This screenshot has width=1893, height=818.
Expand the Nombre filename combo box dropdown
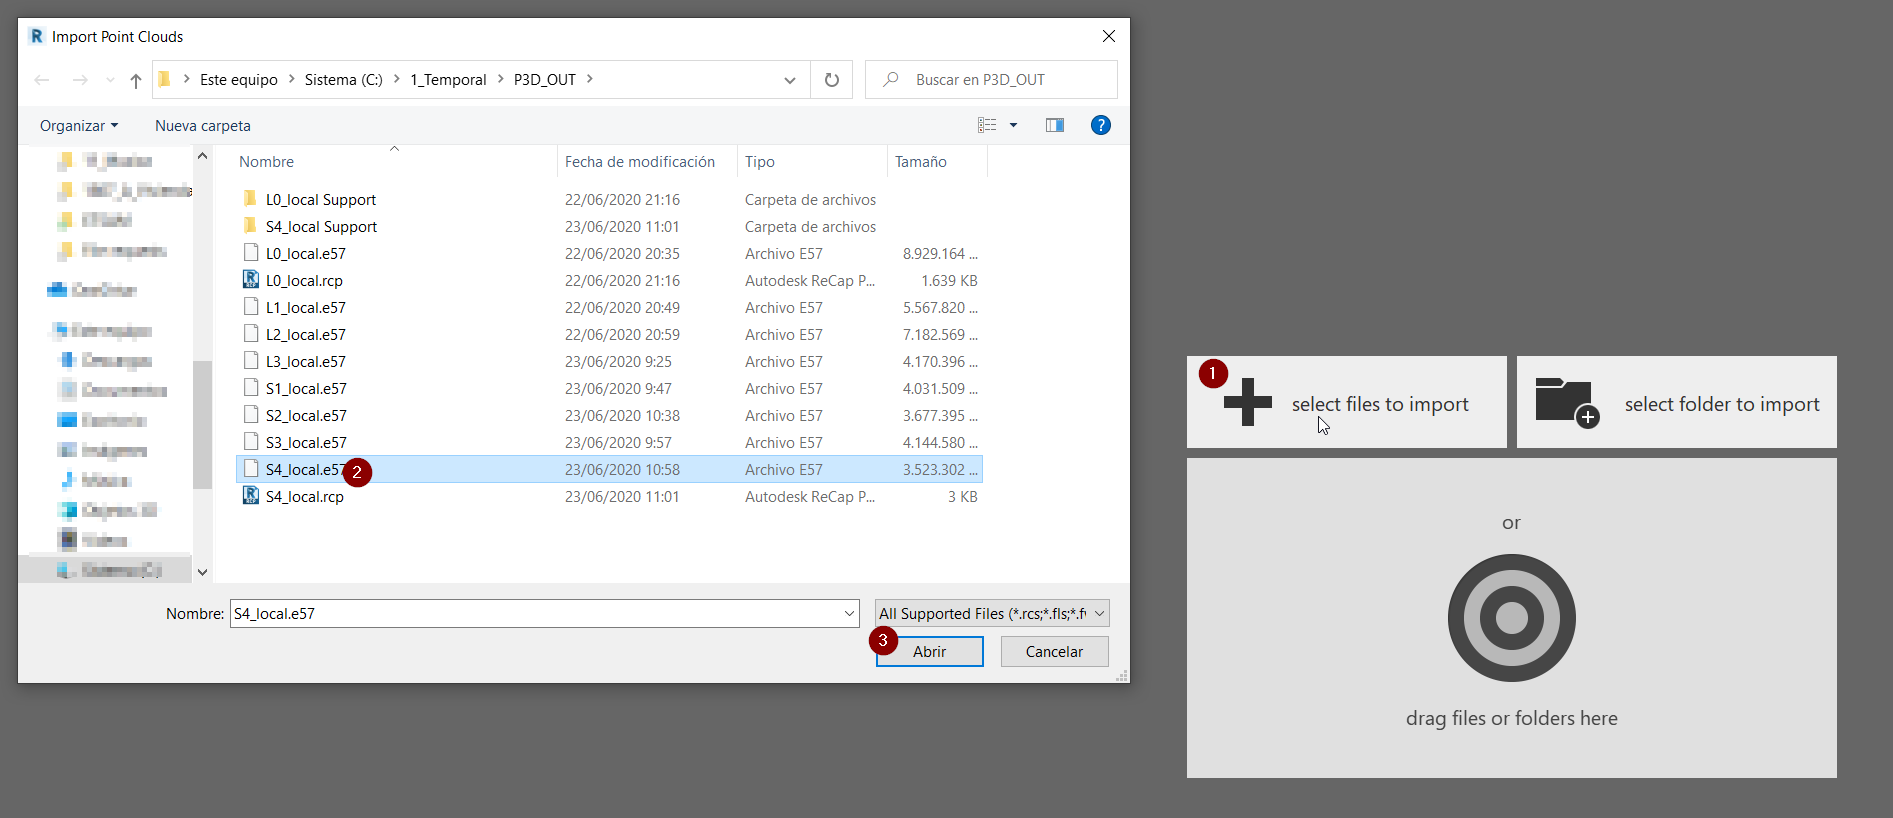point(849,613)
